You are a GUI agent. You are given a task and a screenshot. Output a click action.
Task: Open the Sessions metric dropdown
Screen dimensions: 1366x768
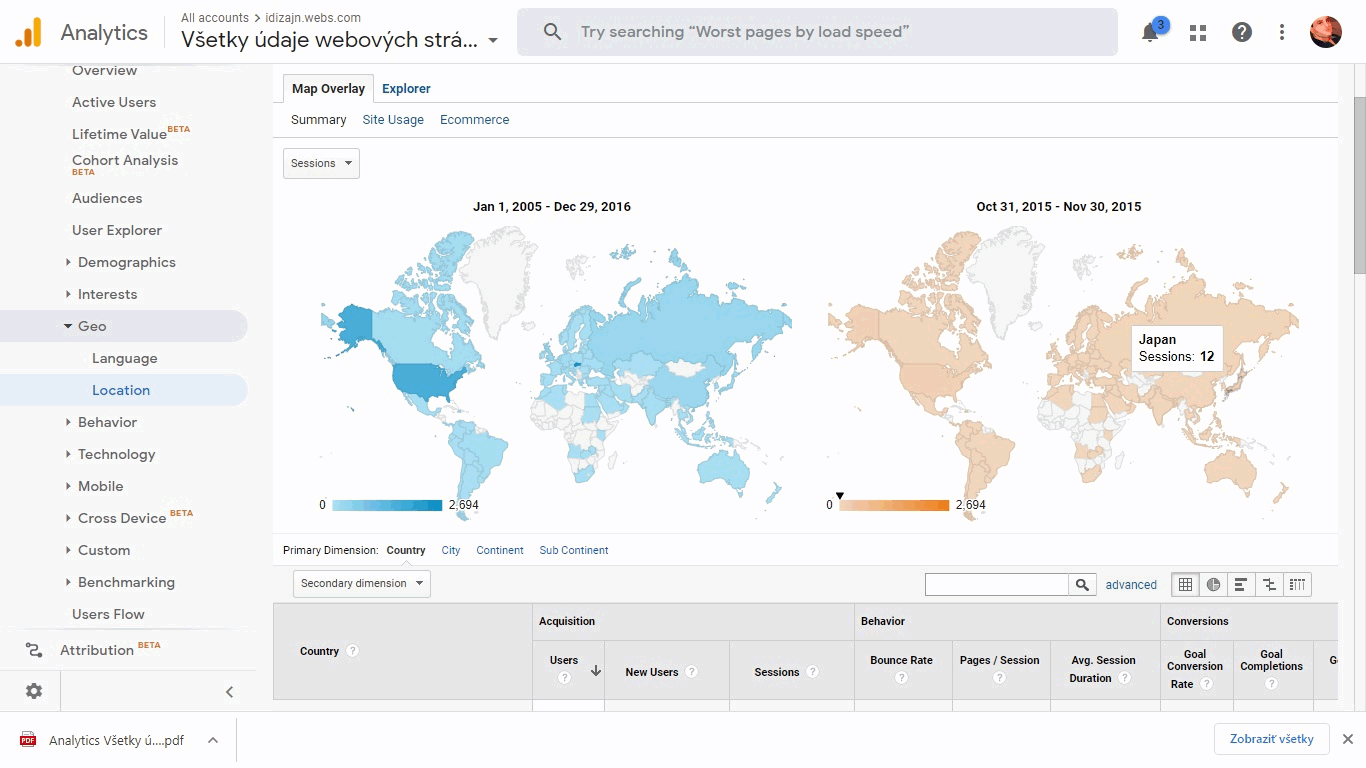[x=321, y=163]
